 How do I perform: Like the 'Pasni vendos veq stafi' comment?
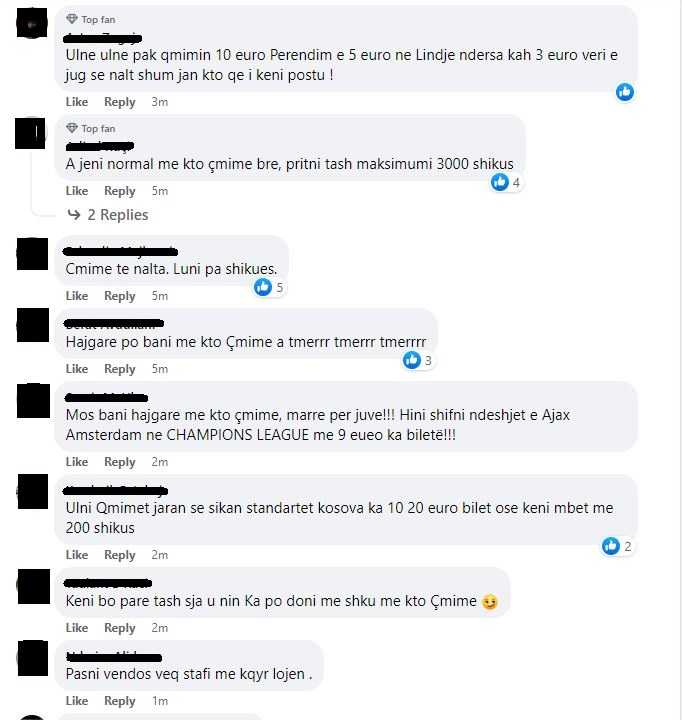[77, 701]
